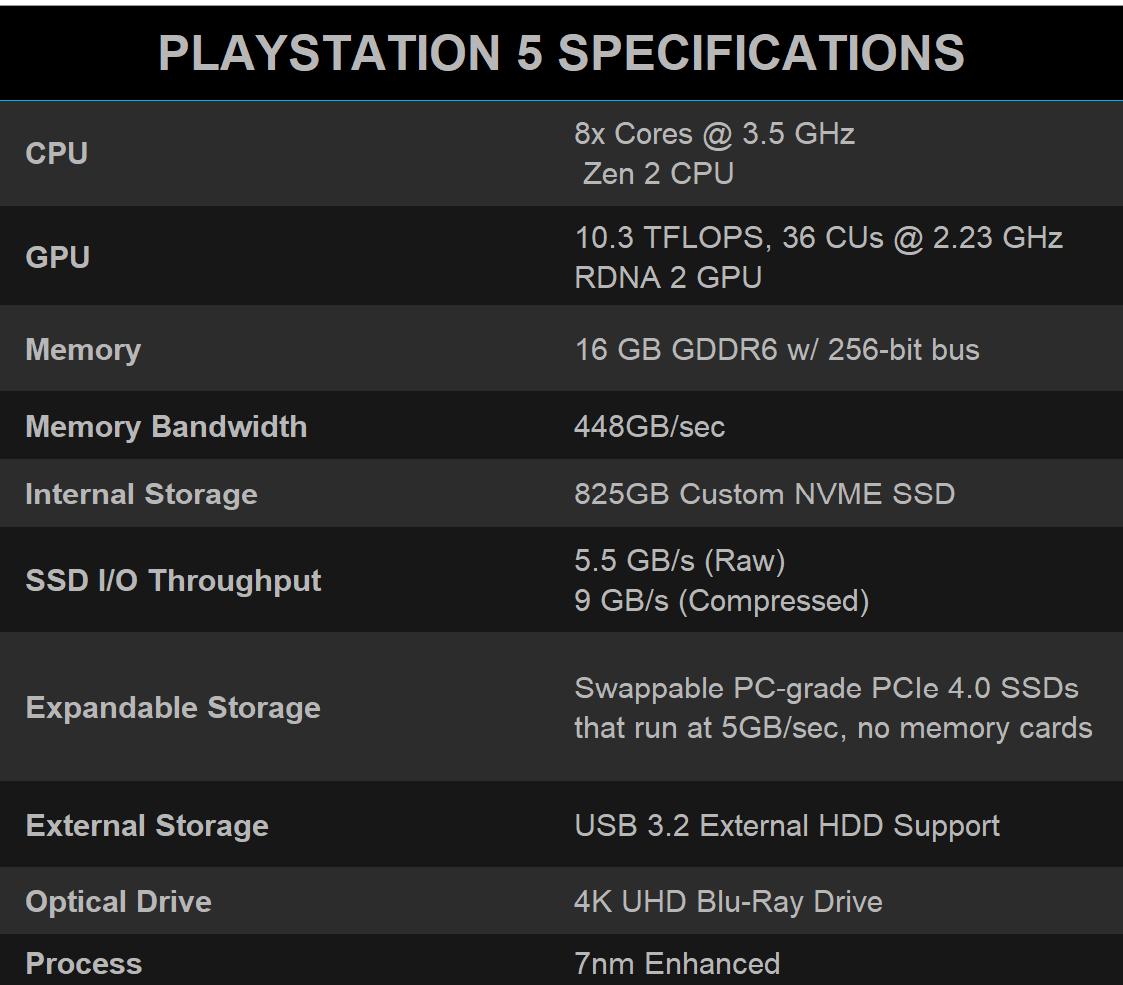This screenshot has height=985, width=1123.
Task: Click the 16 GB GDDR6 value
Action: pos(776,350)
